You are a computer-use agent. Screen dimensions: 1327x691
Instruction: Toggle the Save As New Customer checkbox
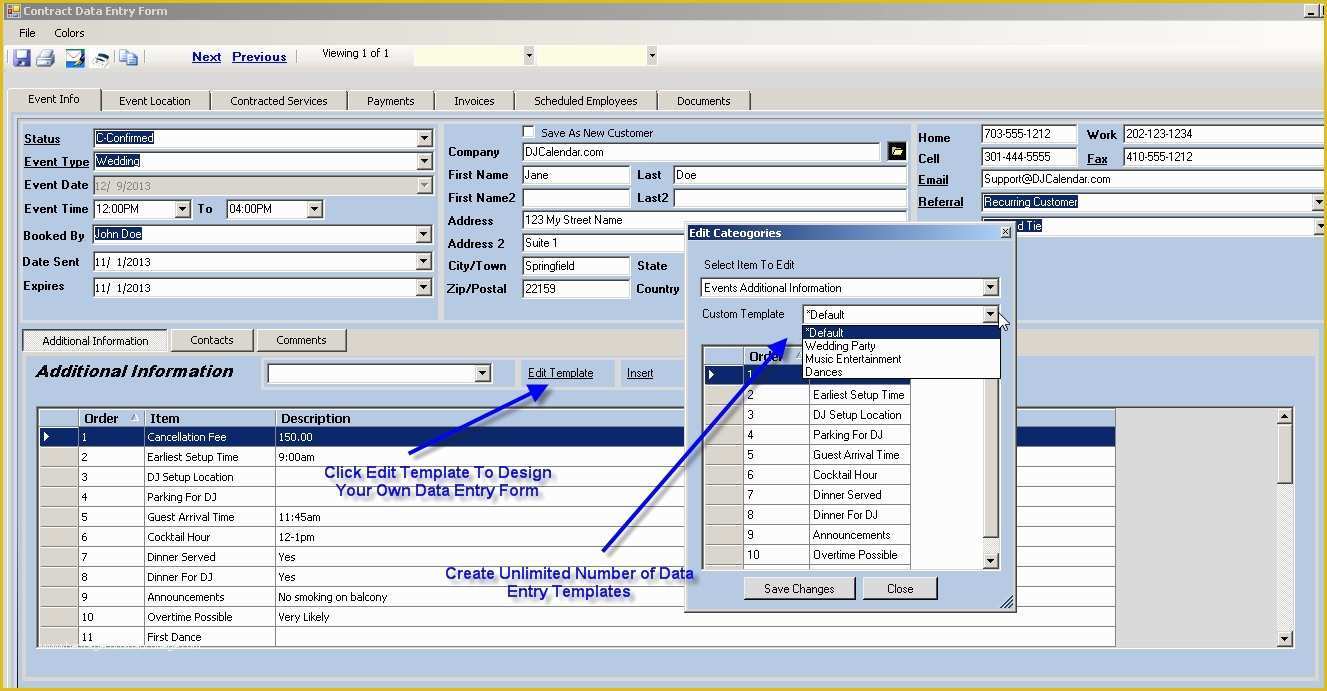pos(527,131)
